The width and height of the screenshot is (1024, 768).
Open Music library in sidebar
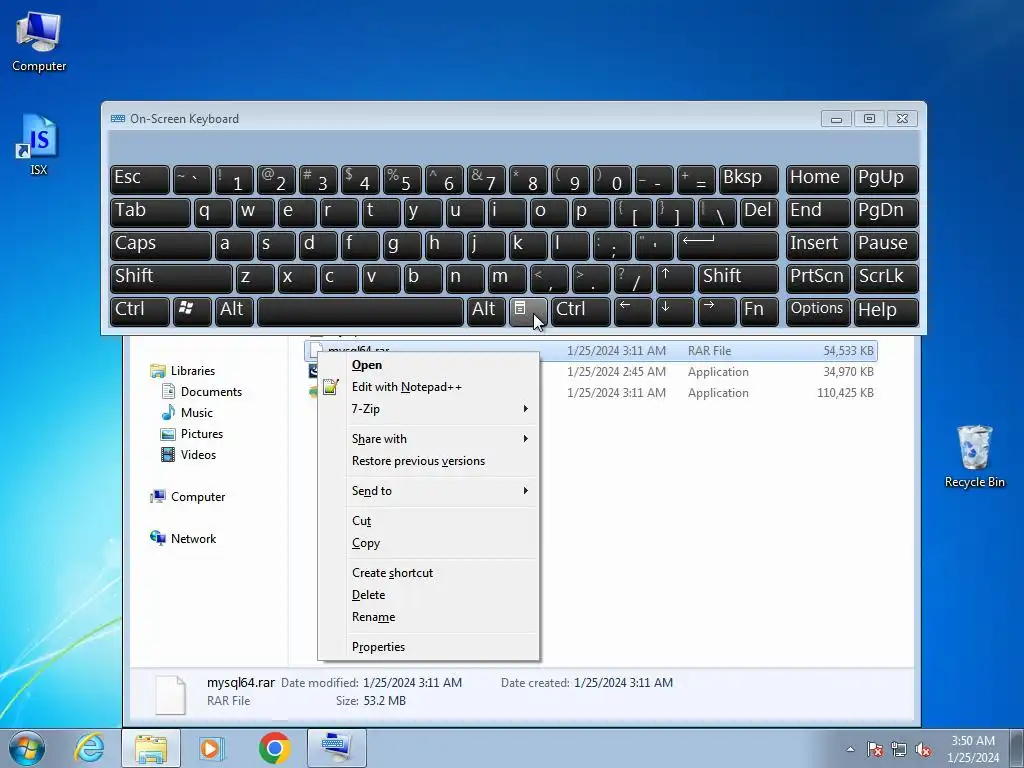click(187, 413)
